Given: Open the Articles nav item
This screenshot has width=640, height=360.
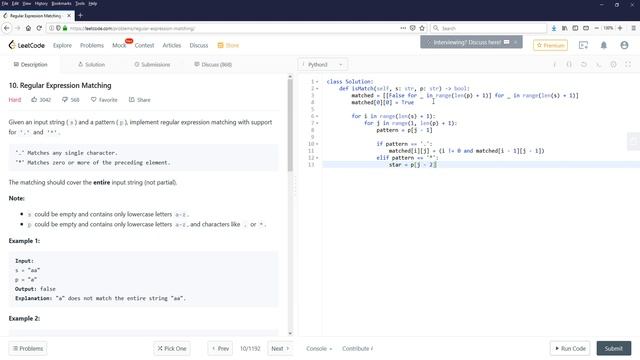Looking at the screenshot, I should 172,45.
